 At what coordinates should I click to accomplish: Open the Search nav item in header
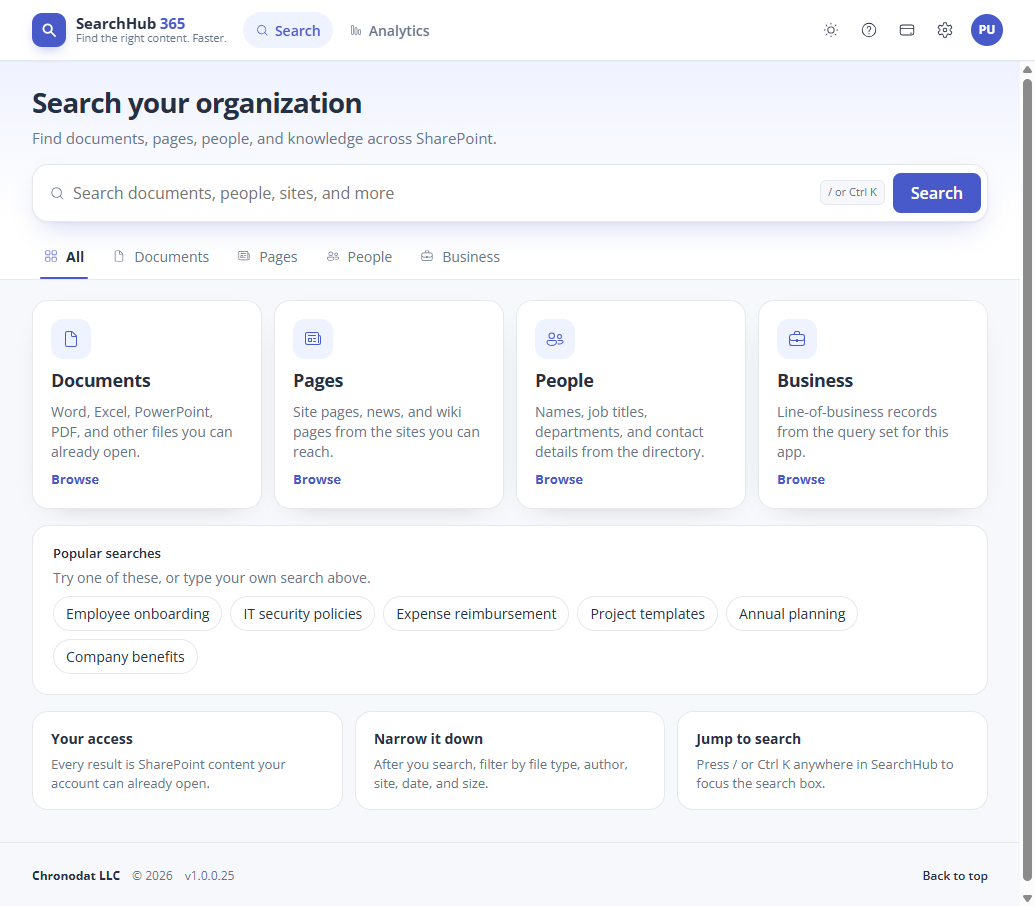pyautogui.click(x=288, y=30)
